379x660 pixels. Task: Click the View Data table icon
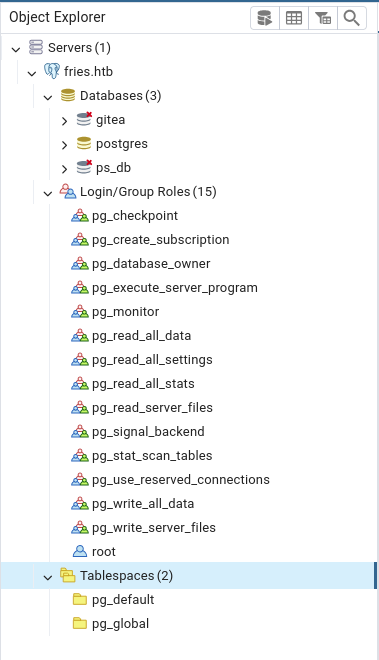294,18
